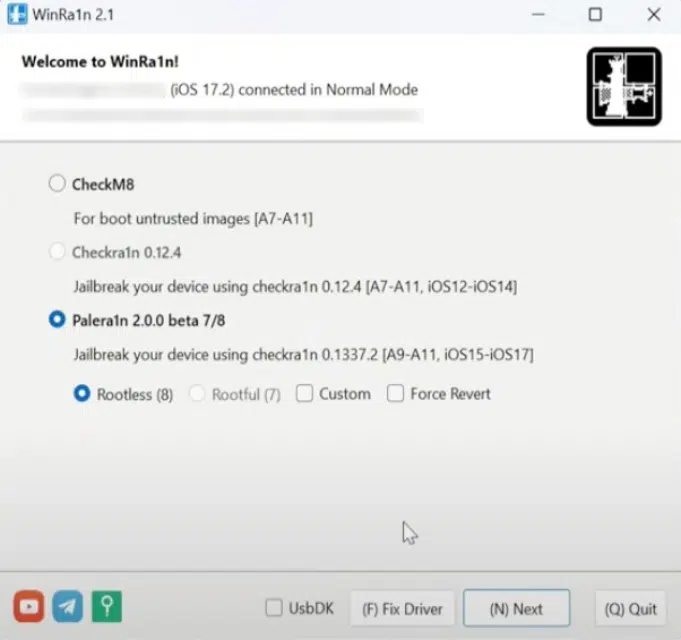Click the WinRa1n logo image in header
The width and height of the screenshot is (681, 640).
pos(624,87)
